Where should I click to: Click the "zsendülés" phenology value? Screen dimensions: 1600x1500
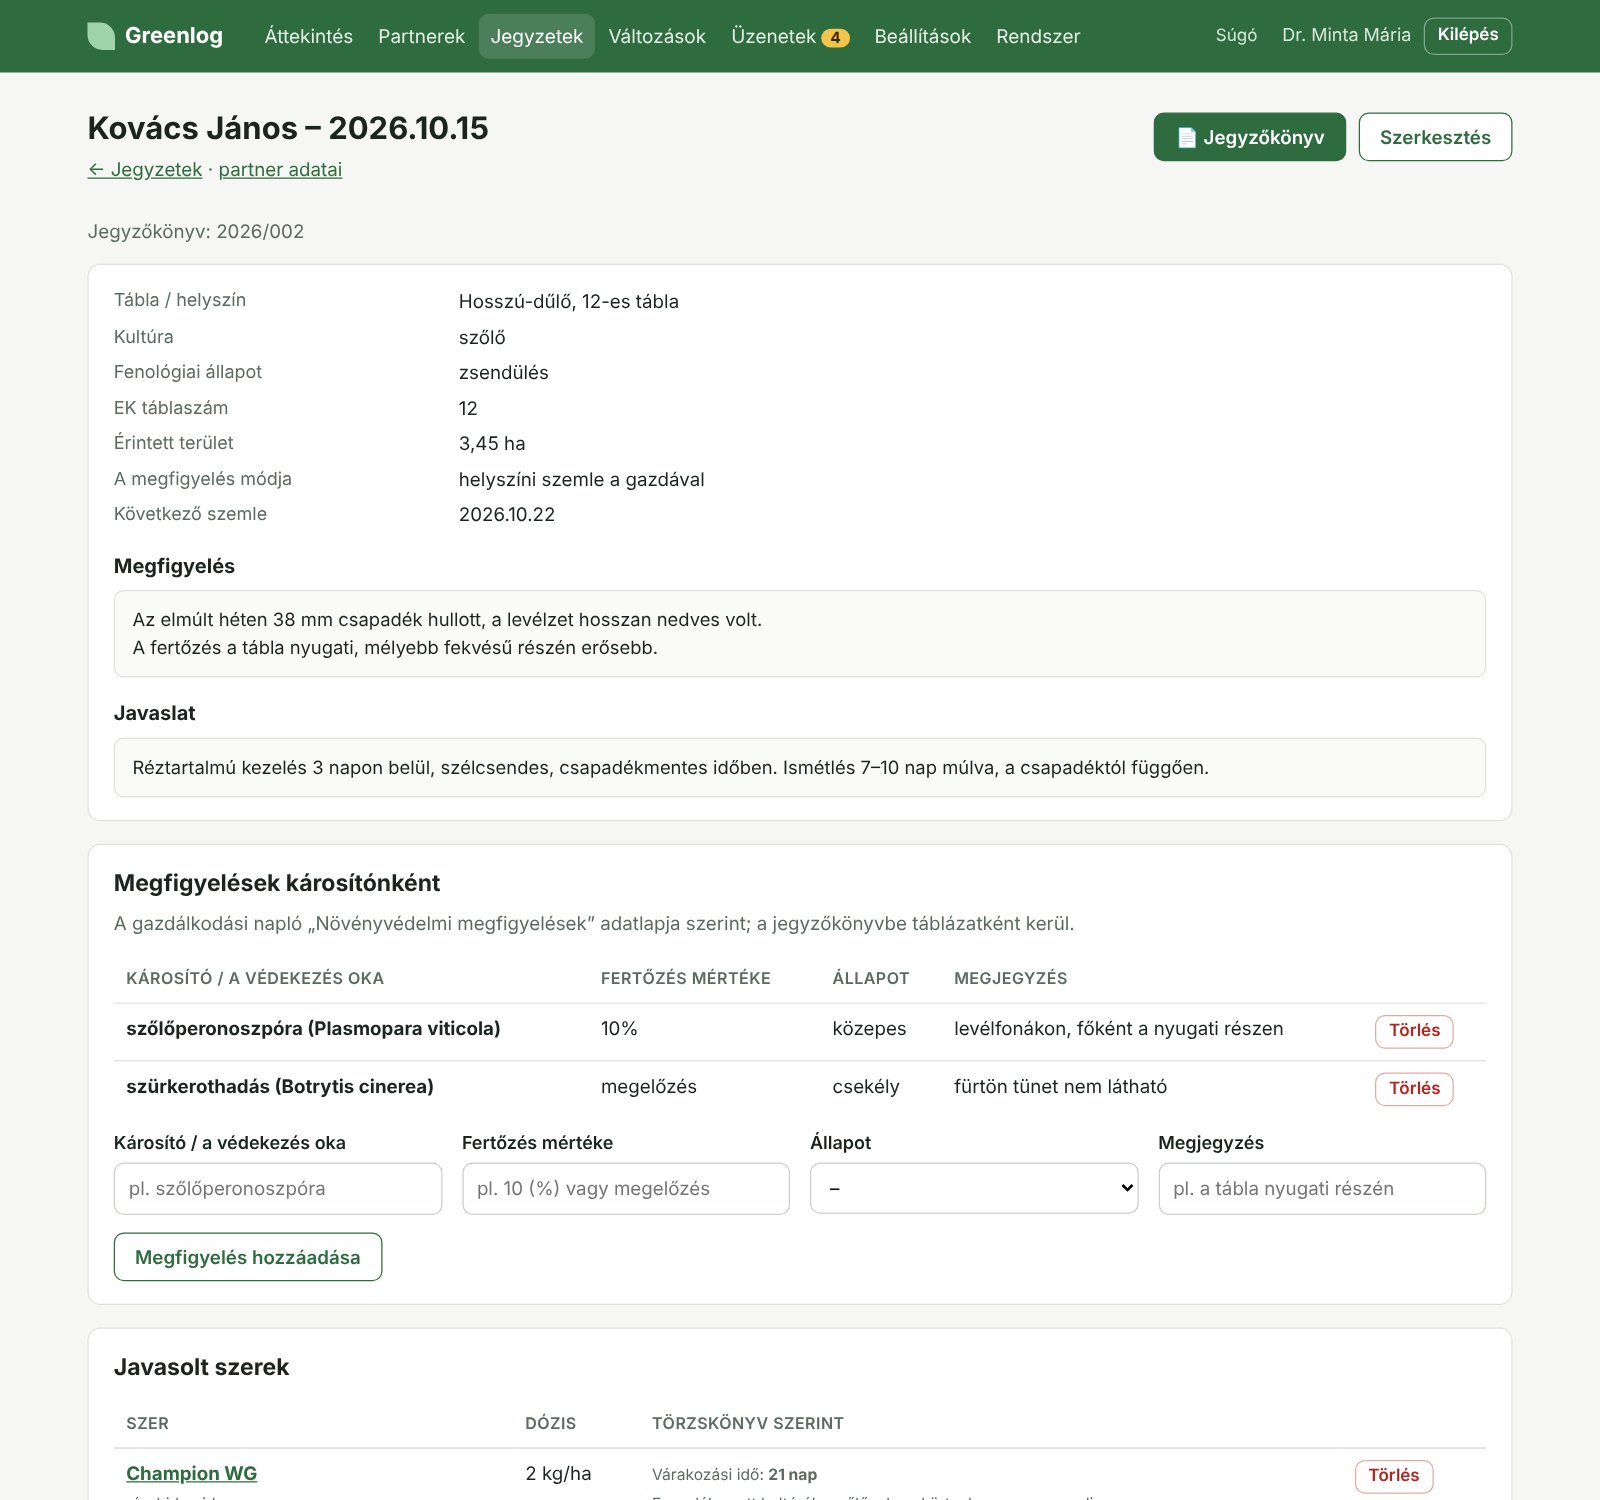click(503, 372)
